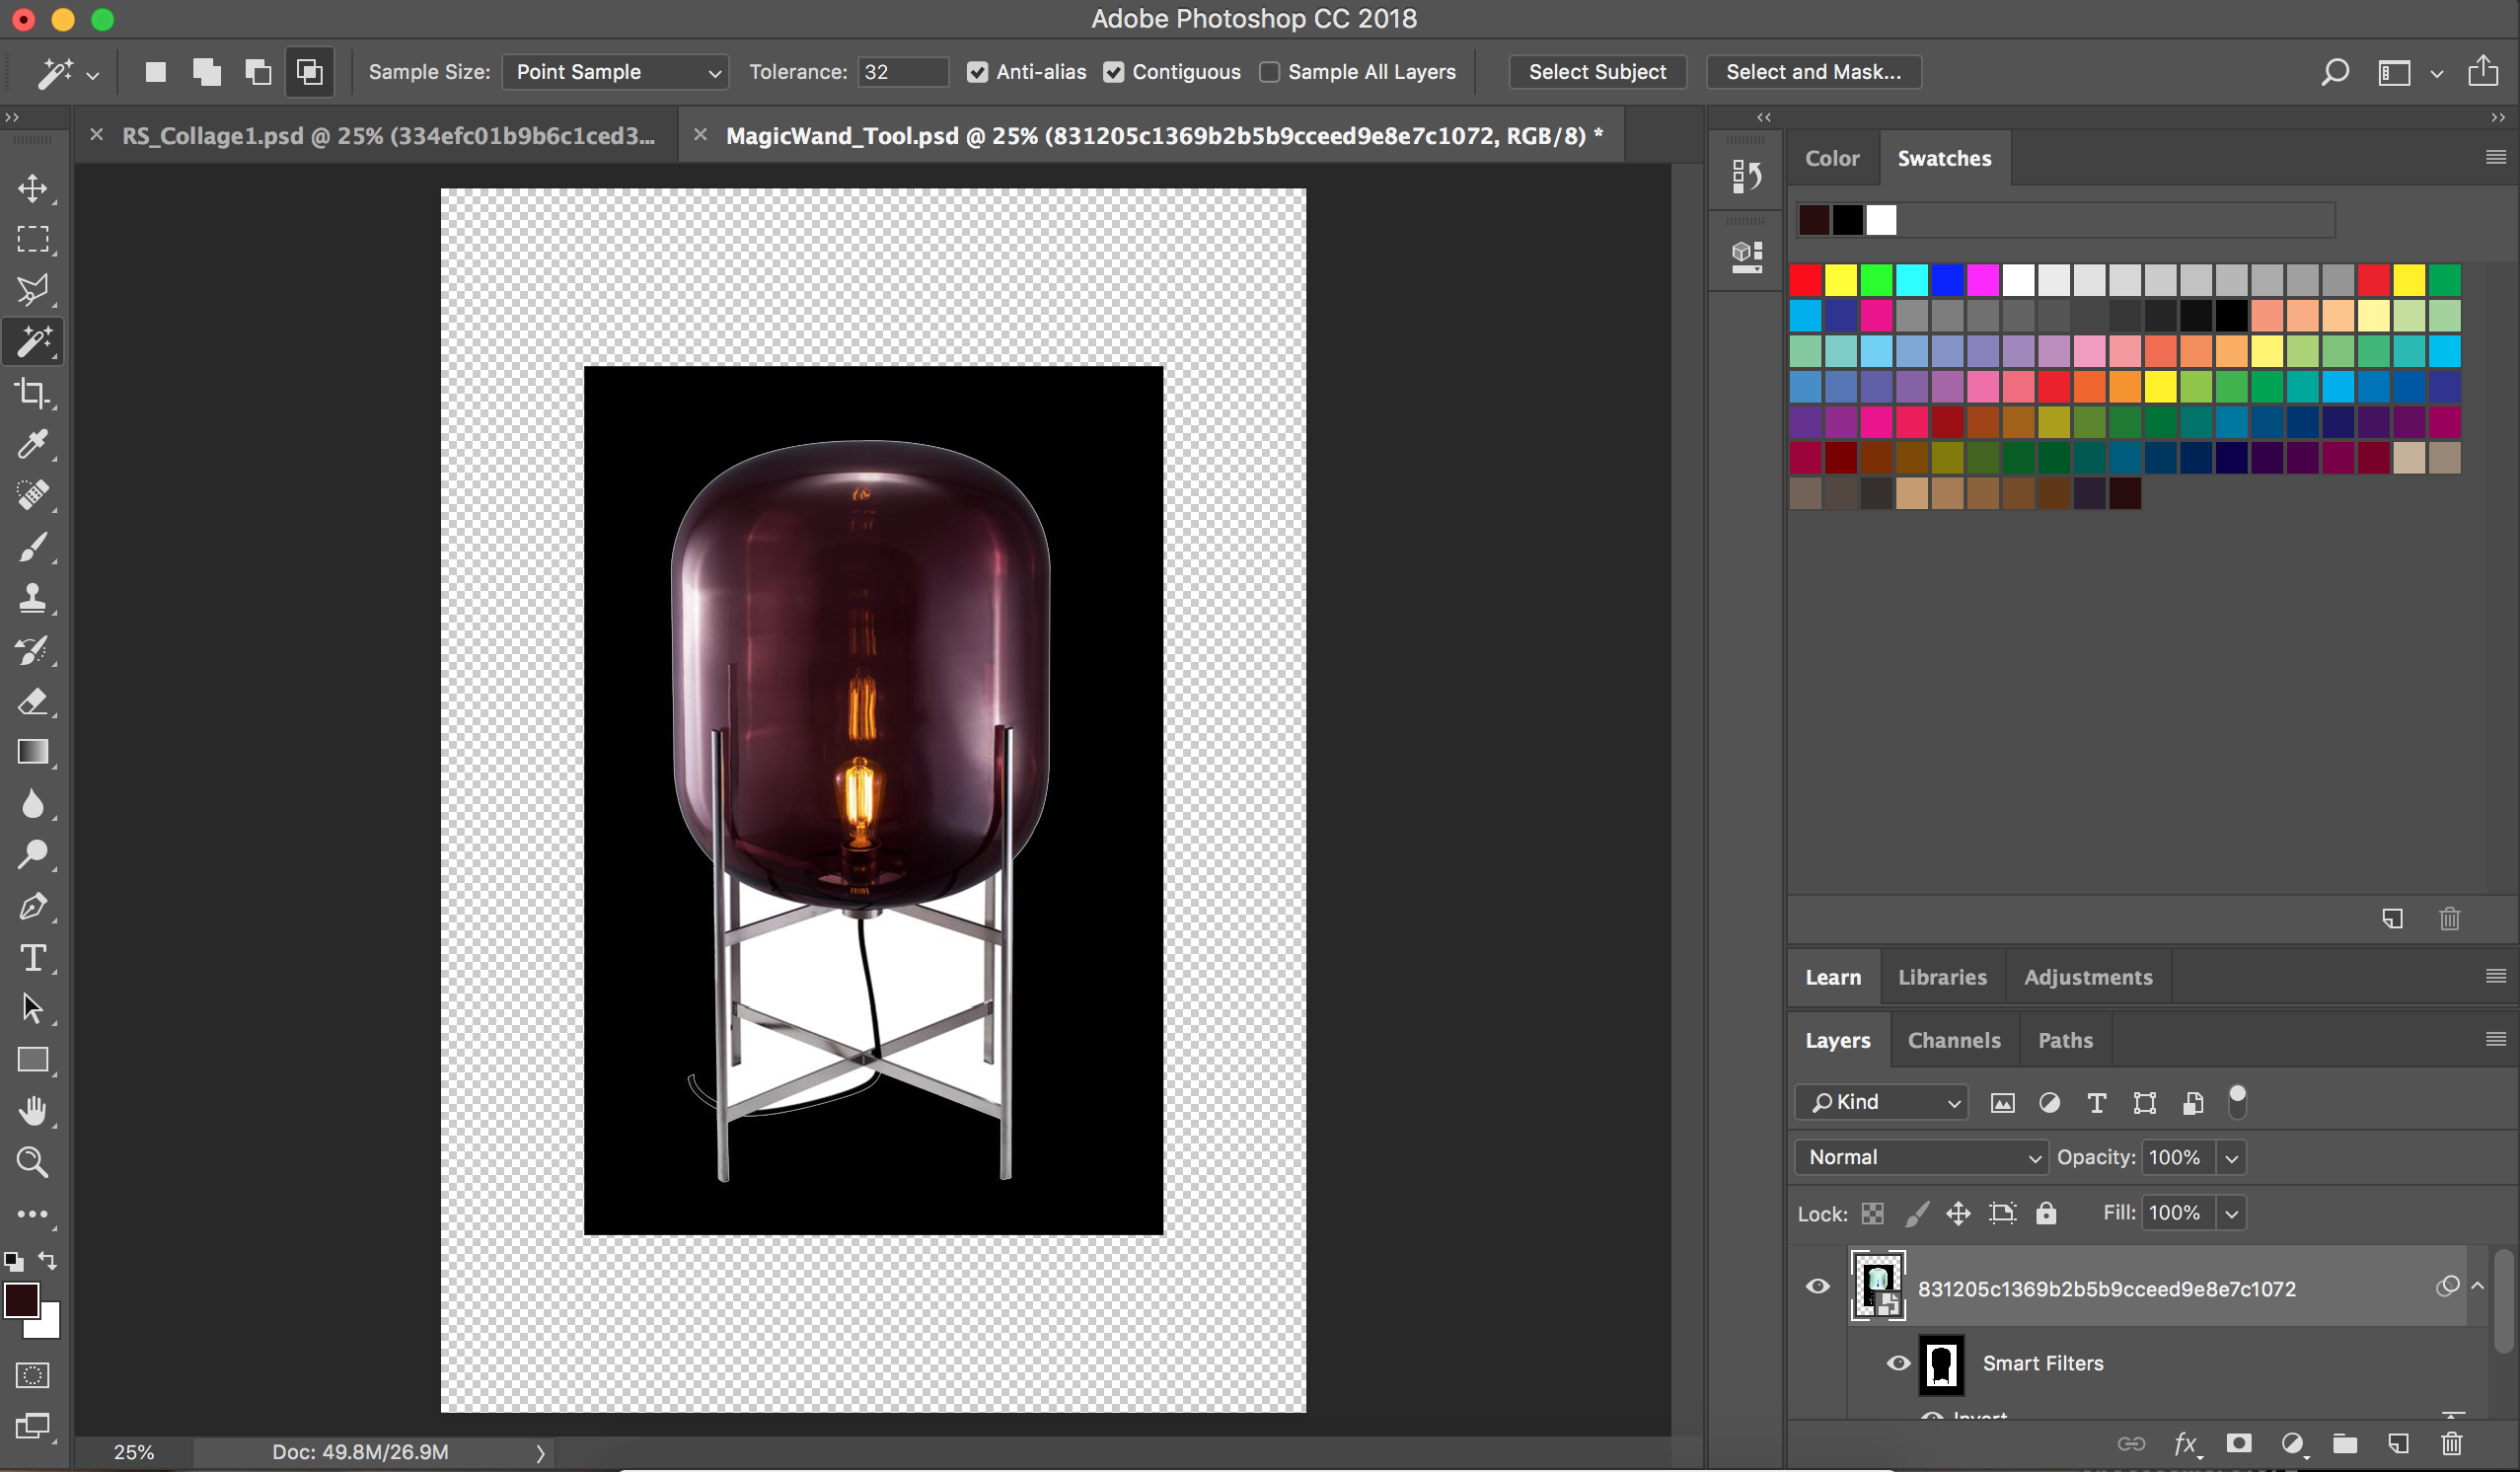Uncheck the Contiguous checkbox

(1113, 72)
